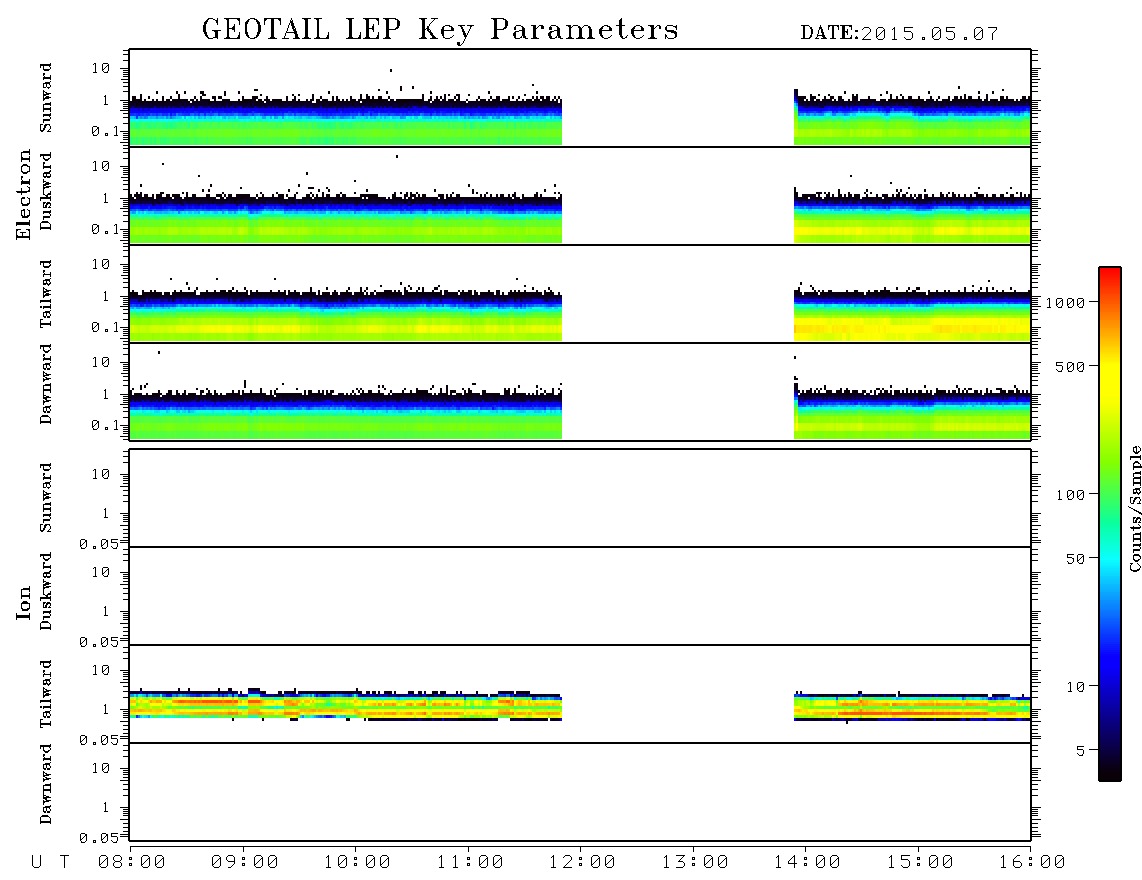1142x880 pixels.
Task: Click the 12:00 time tick label
Action: tap(582, 863)
